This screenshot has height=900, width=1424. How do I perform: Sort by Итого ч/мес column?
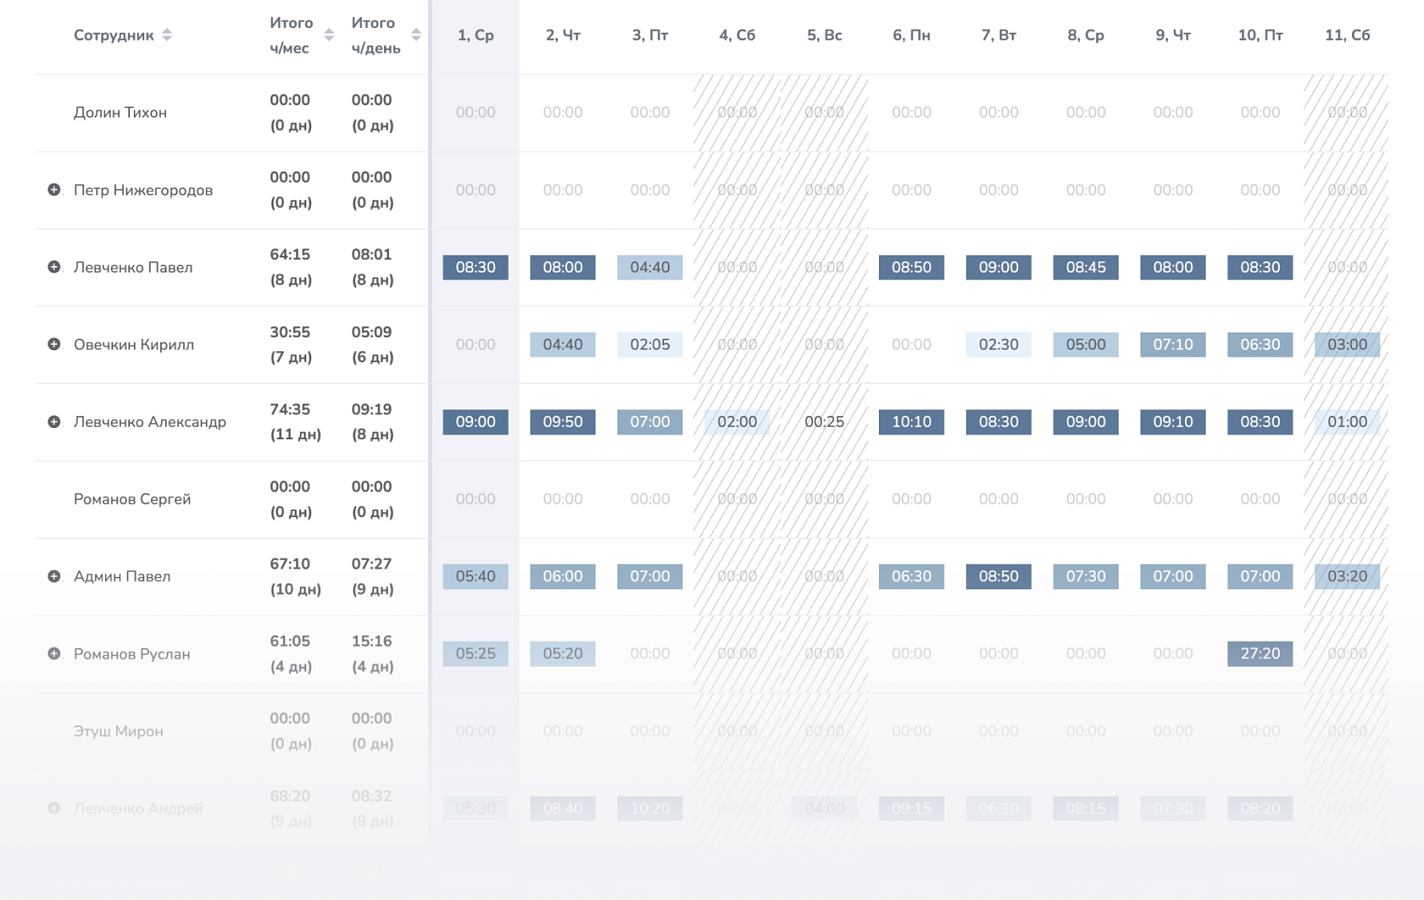(x=329, y=35)
